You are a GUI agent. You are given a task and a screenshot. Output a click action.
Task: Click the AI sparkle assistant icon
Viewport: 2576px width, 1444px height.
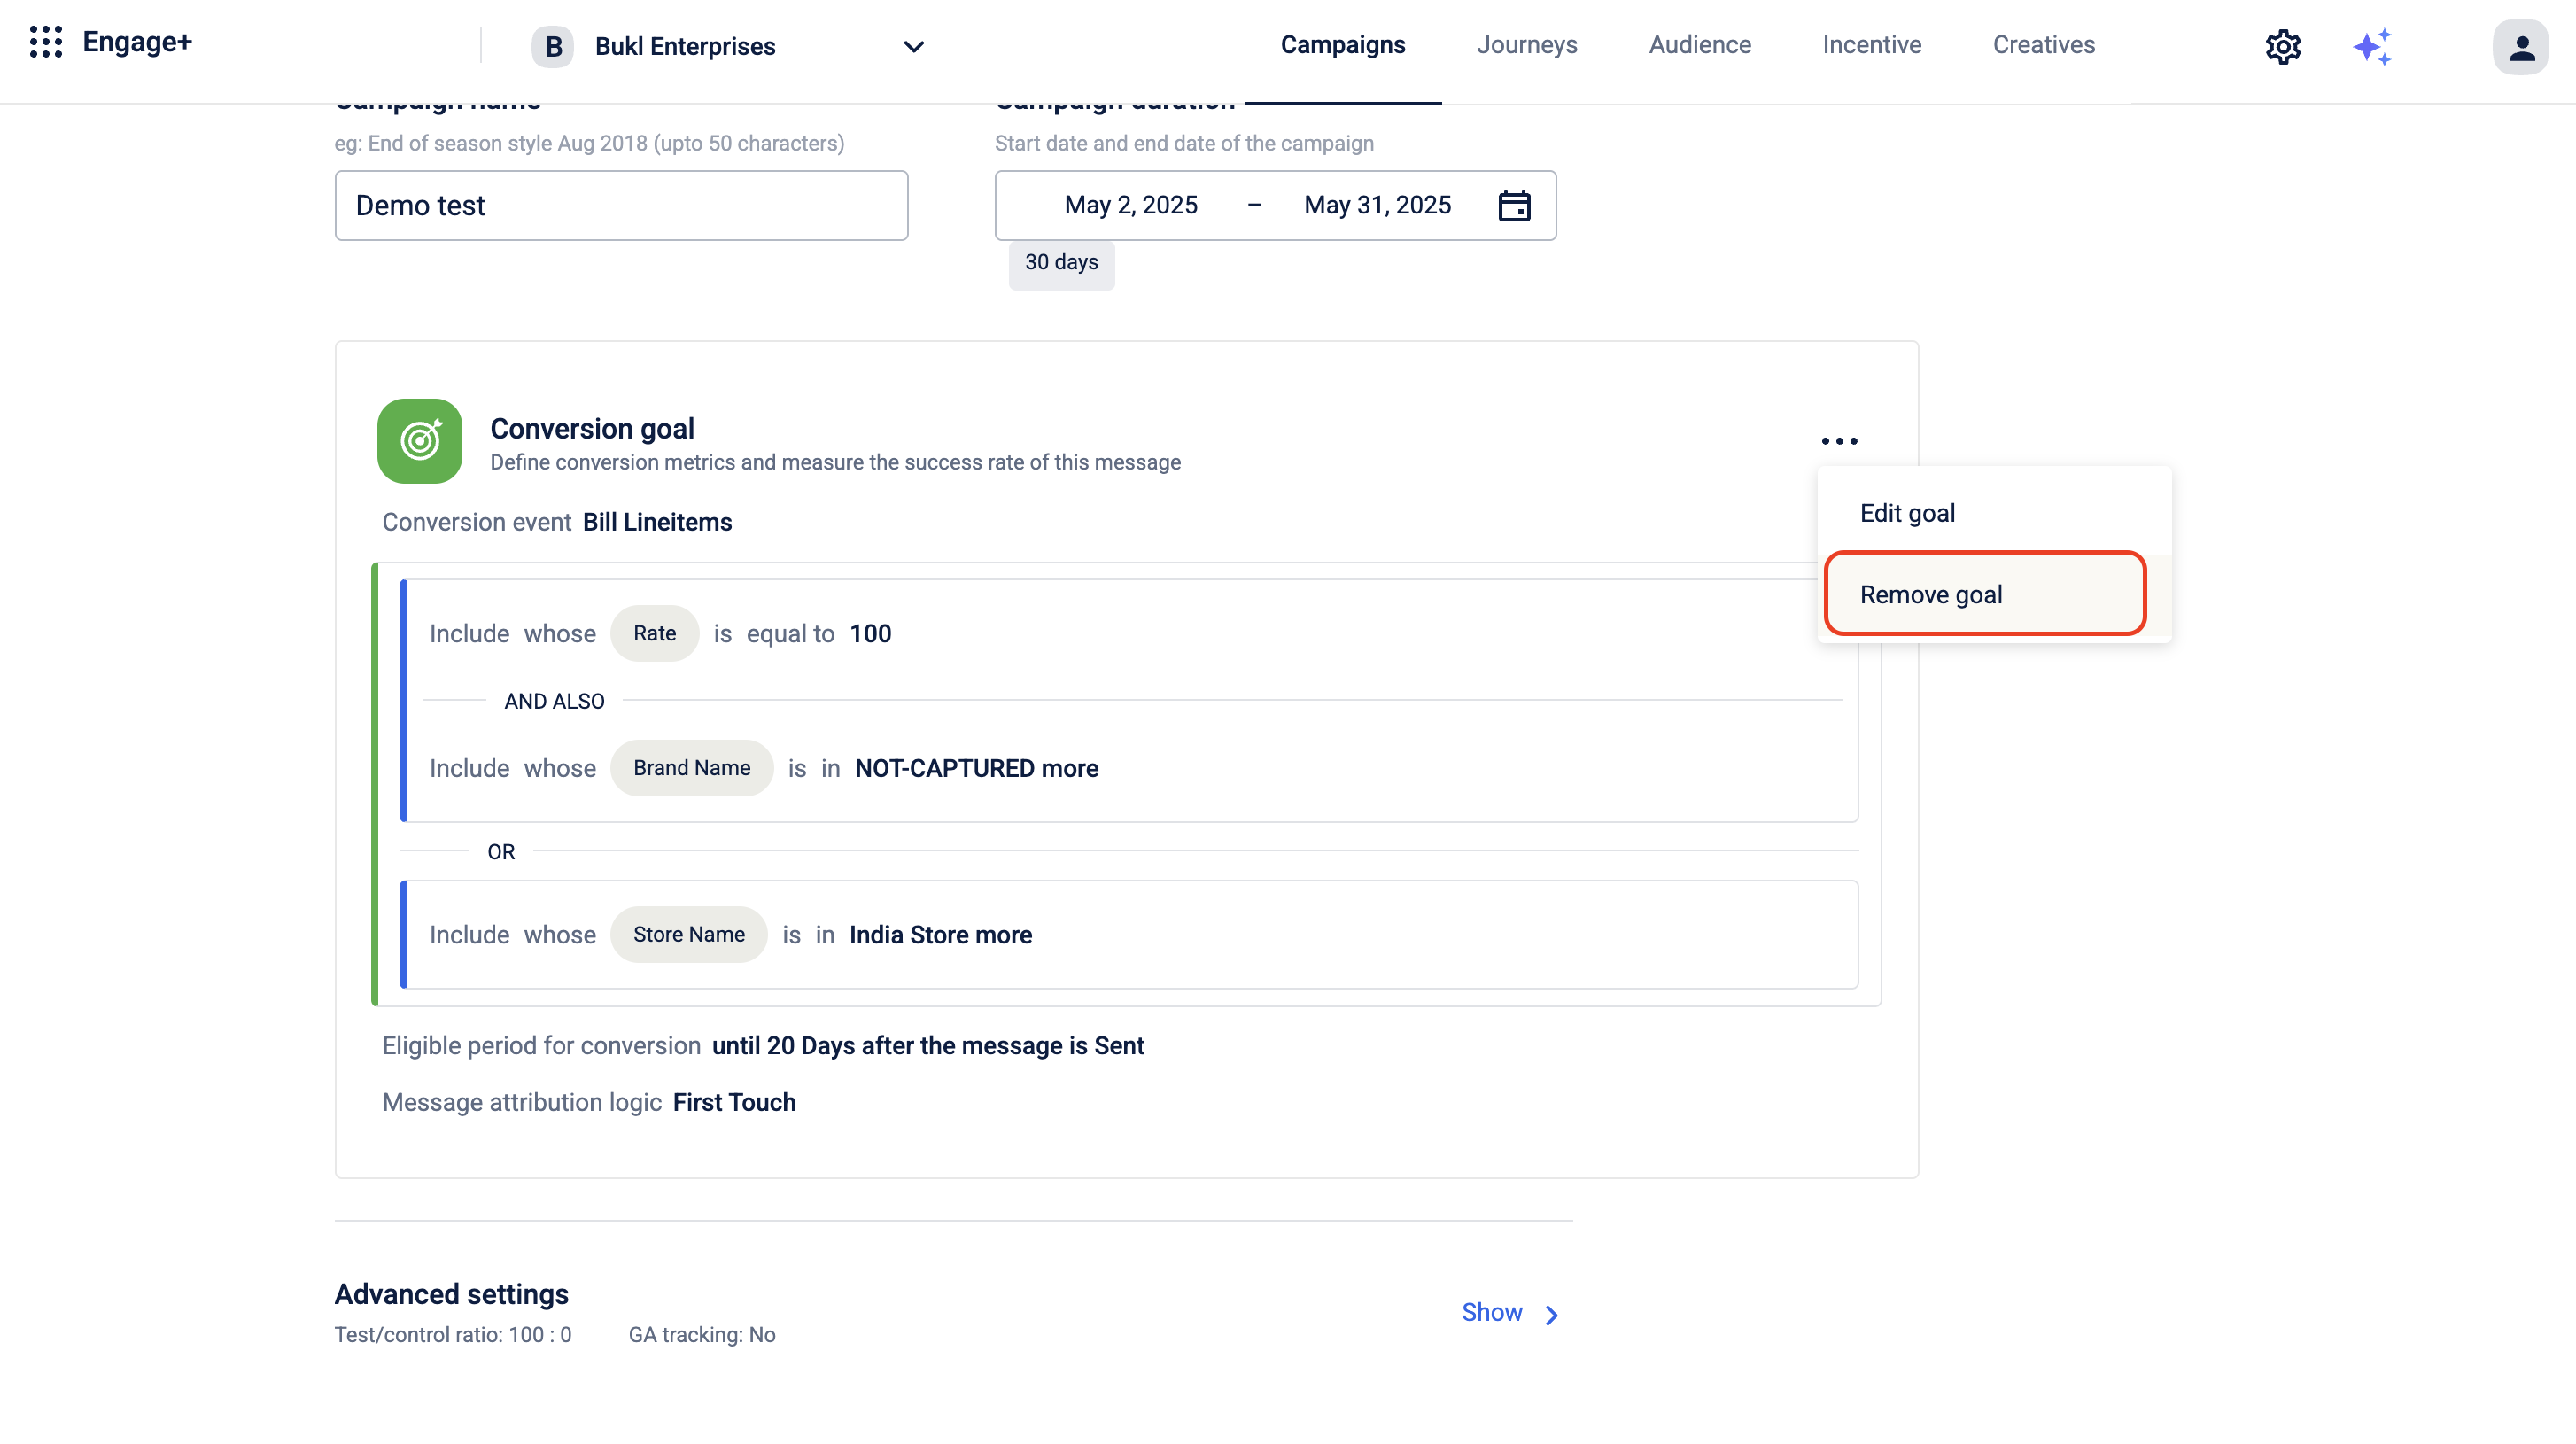click(x=2372, y=46)
